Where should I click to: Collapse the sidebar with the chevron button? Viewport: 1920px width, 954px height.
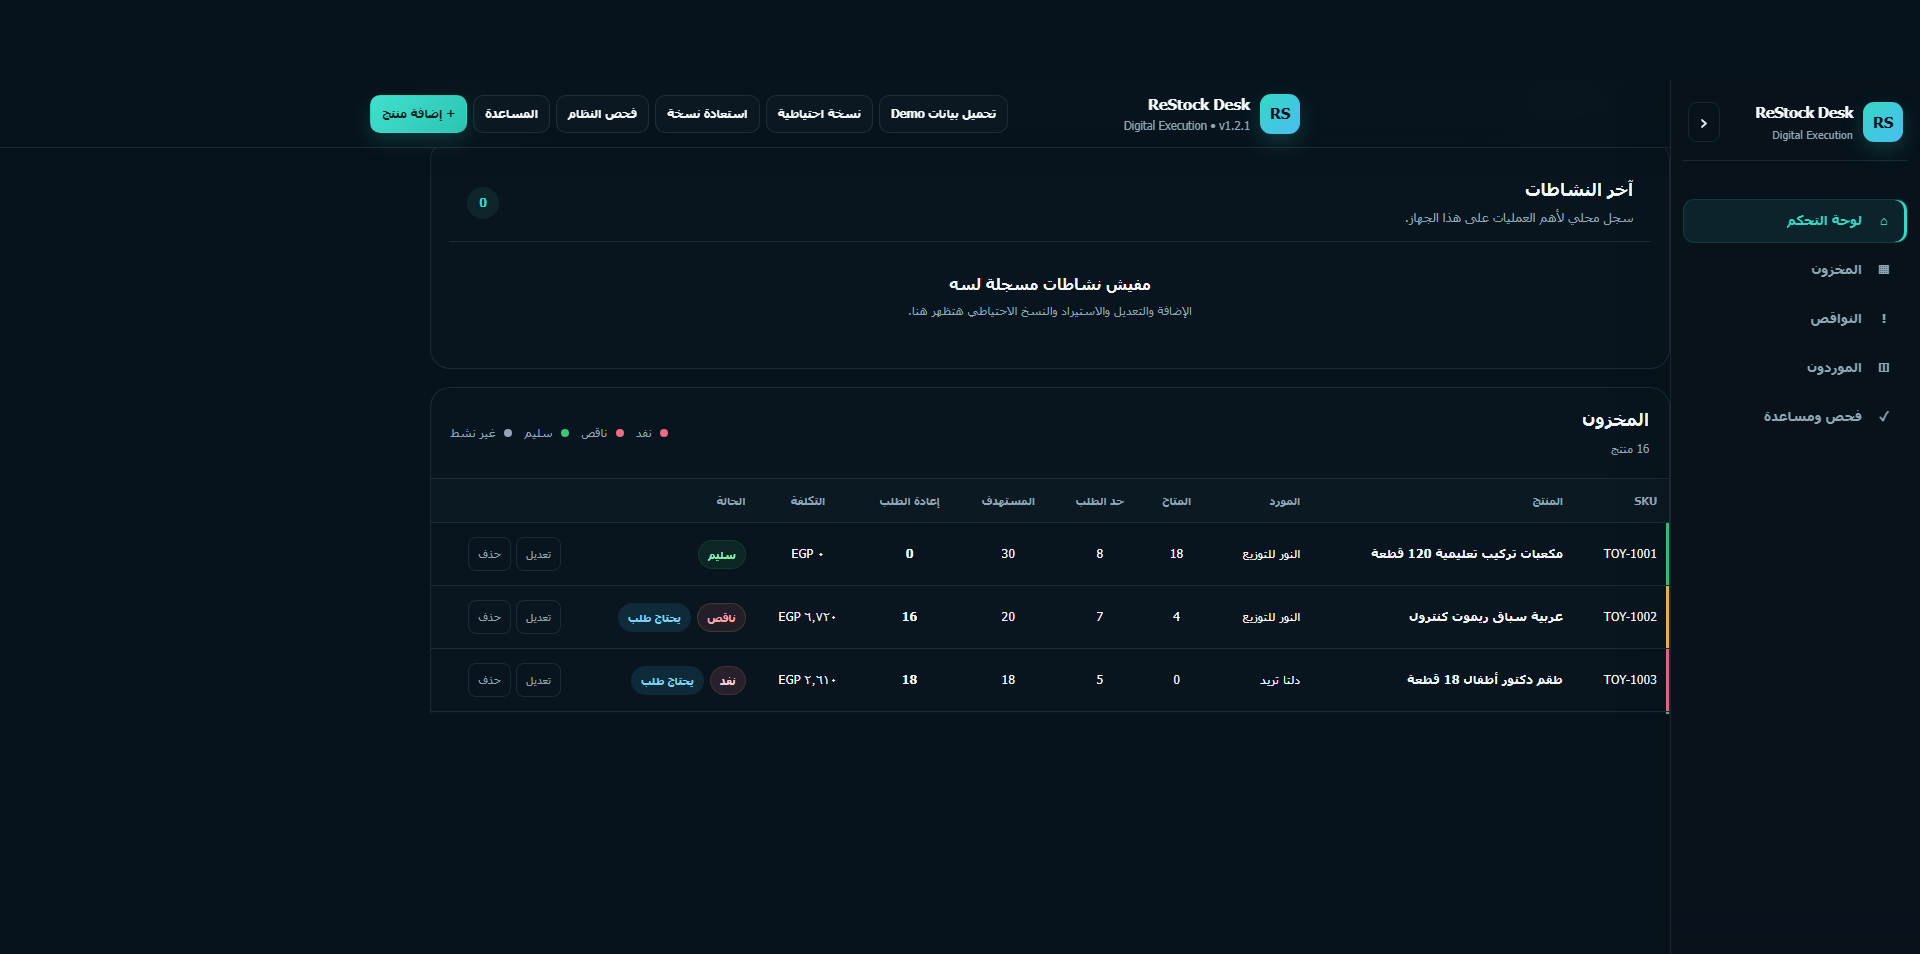coord(1703,122)
